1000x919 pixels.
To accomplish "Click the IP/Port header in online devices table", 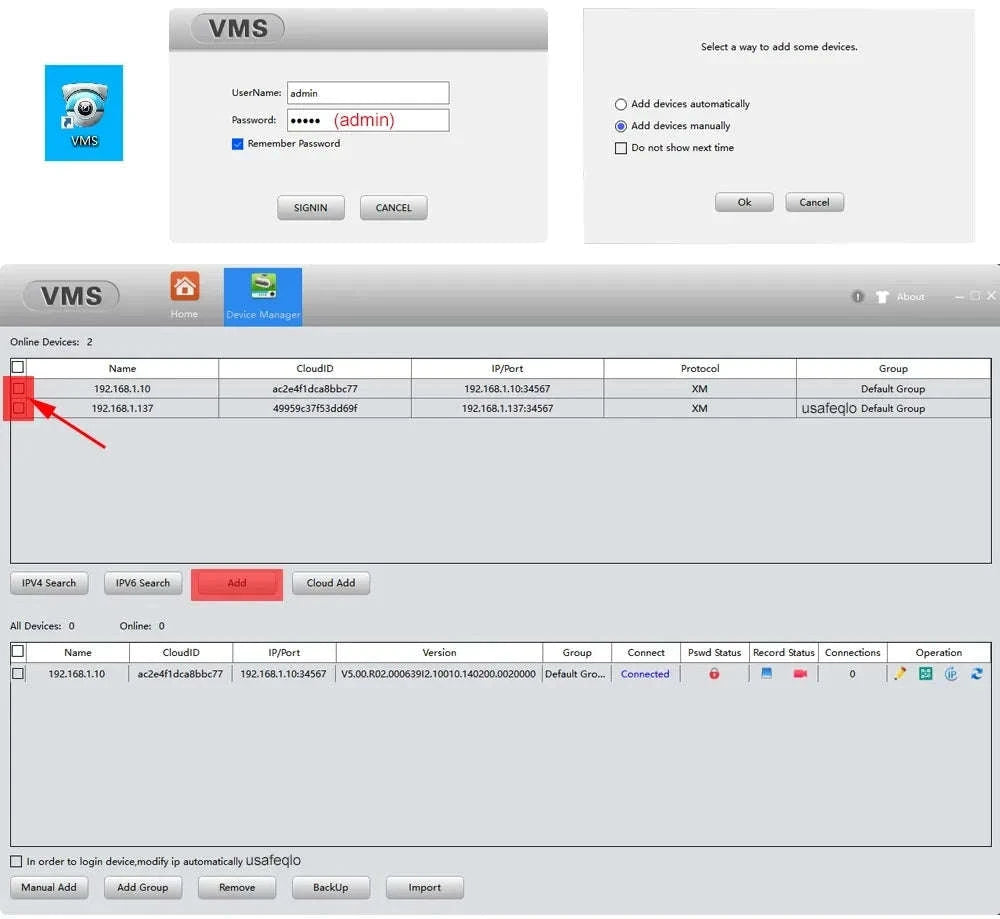I will (x=507, y=369).
